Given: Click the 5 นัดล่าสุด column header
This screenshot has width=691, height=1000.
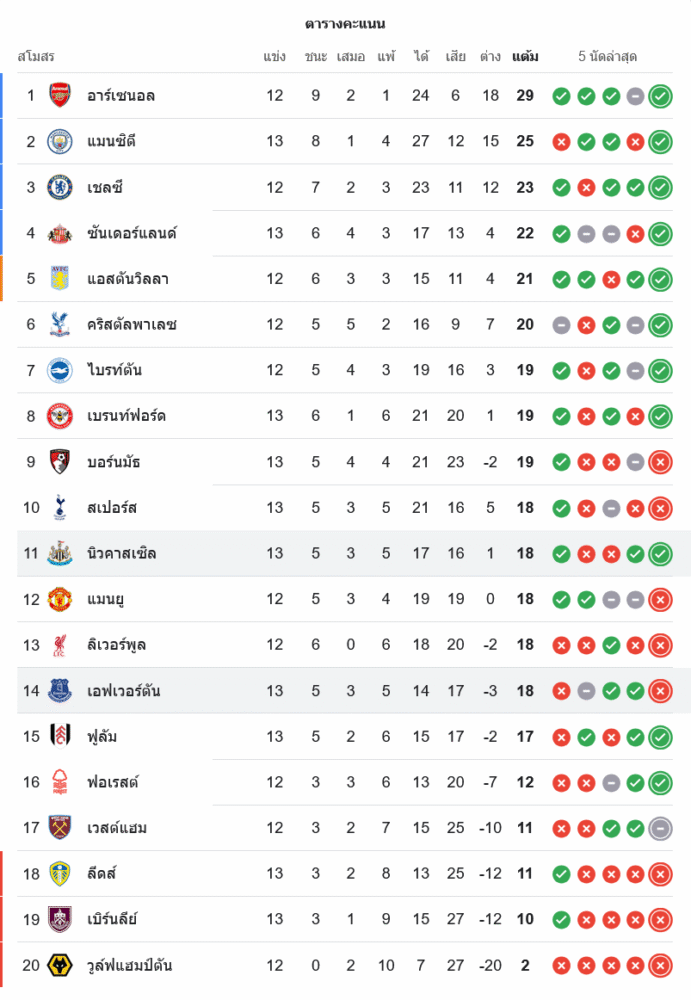Looking at the screenshot, I should pyautogui.click(x=608, y=57).
